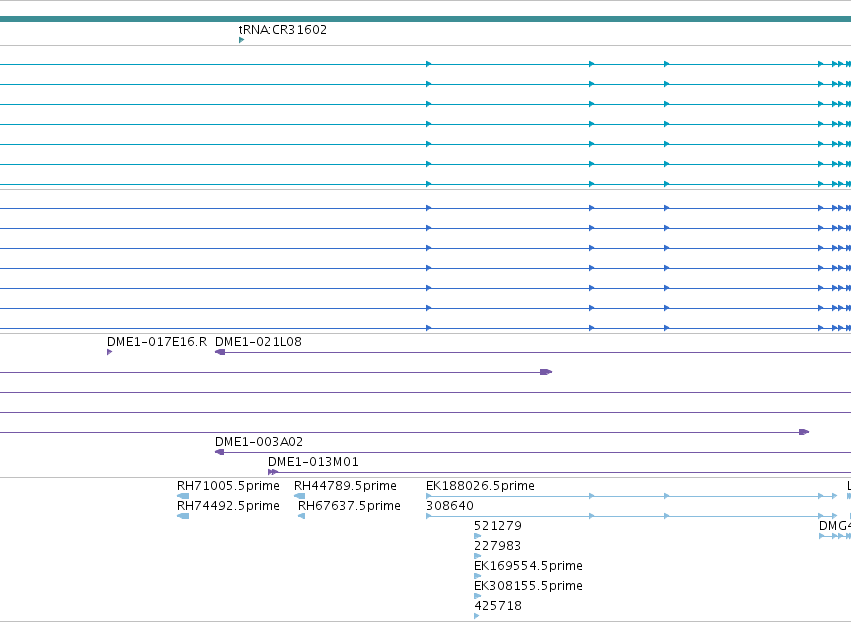
Task: Click the DME1-021L08 feature label
Action: [258, 342]
